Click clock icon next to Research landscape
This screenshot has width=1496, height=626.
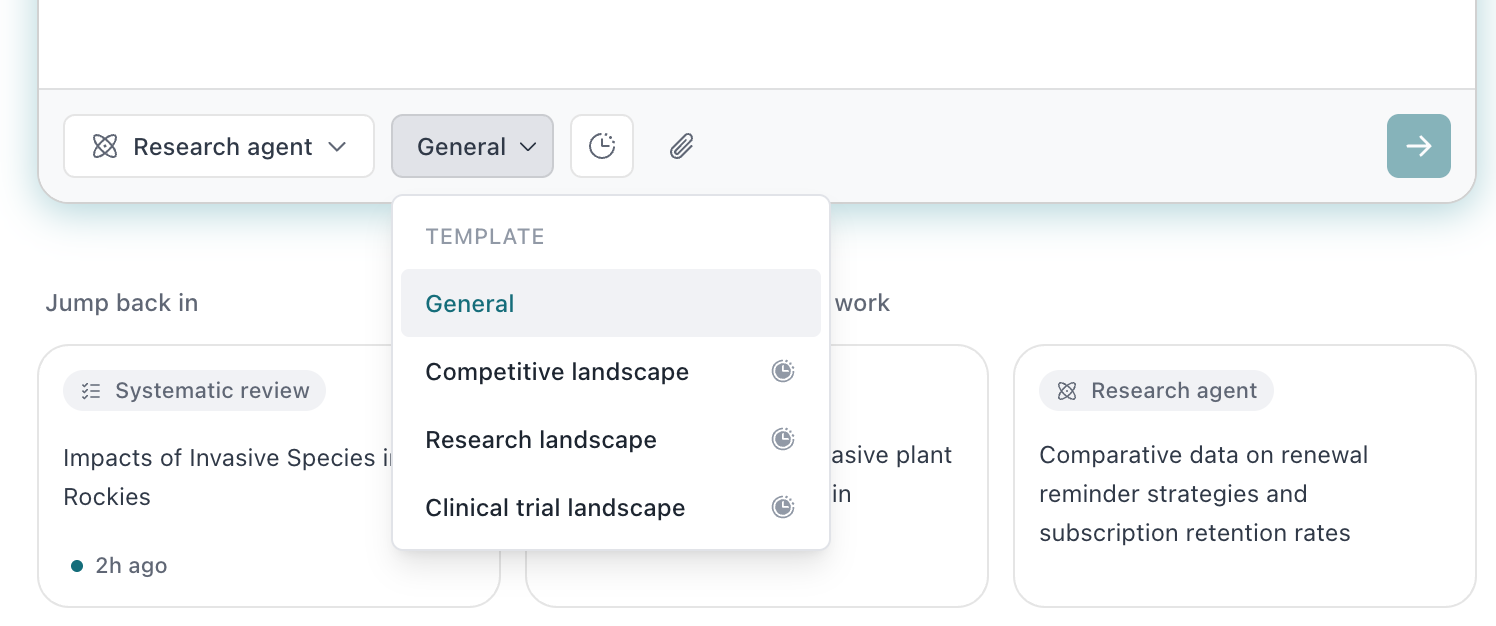[783, 440]
